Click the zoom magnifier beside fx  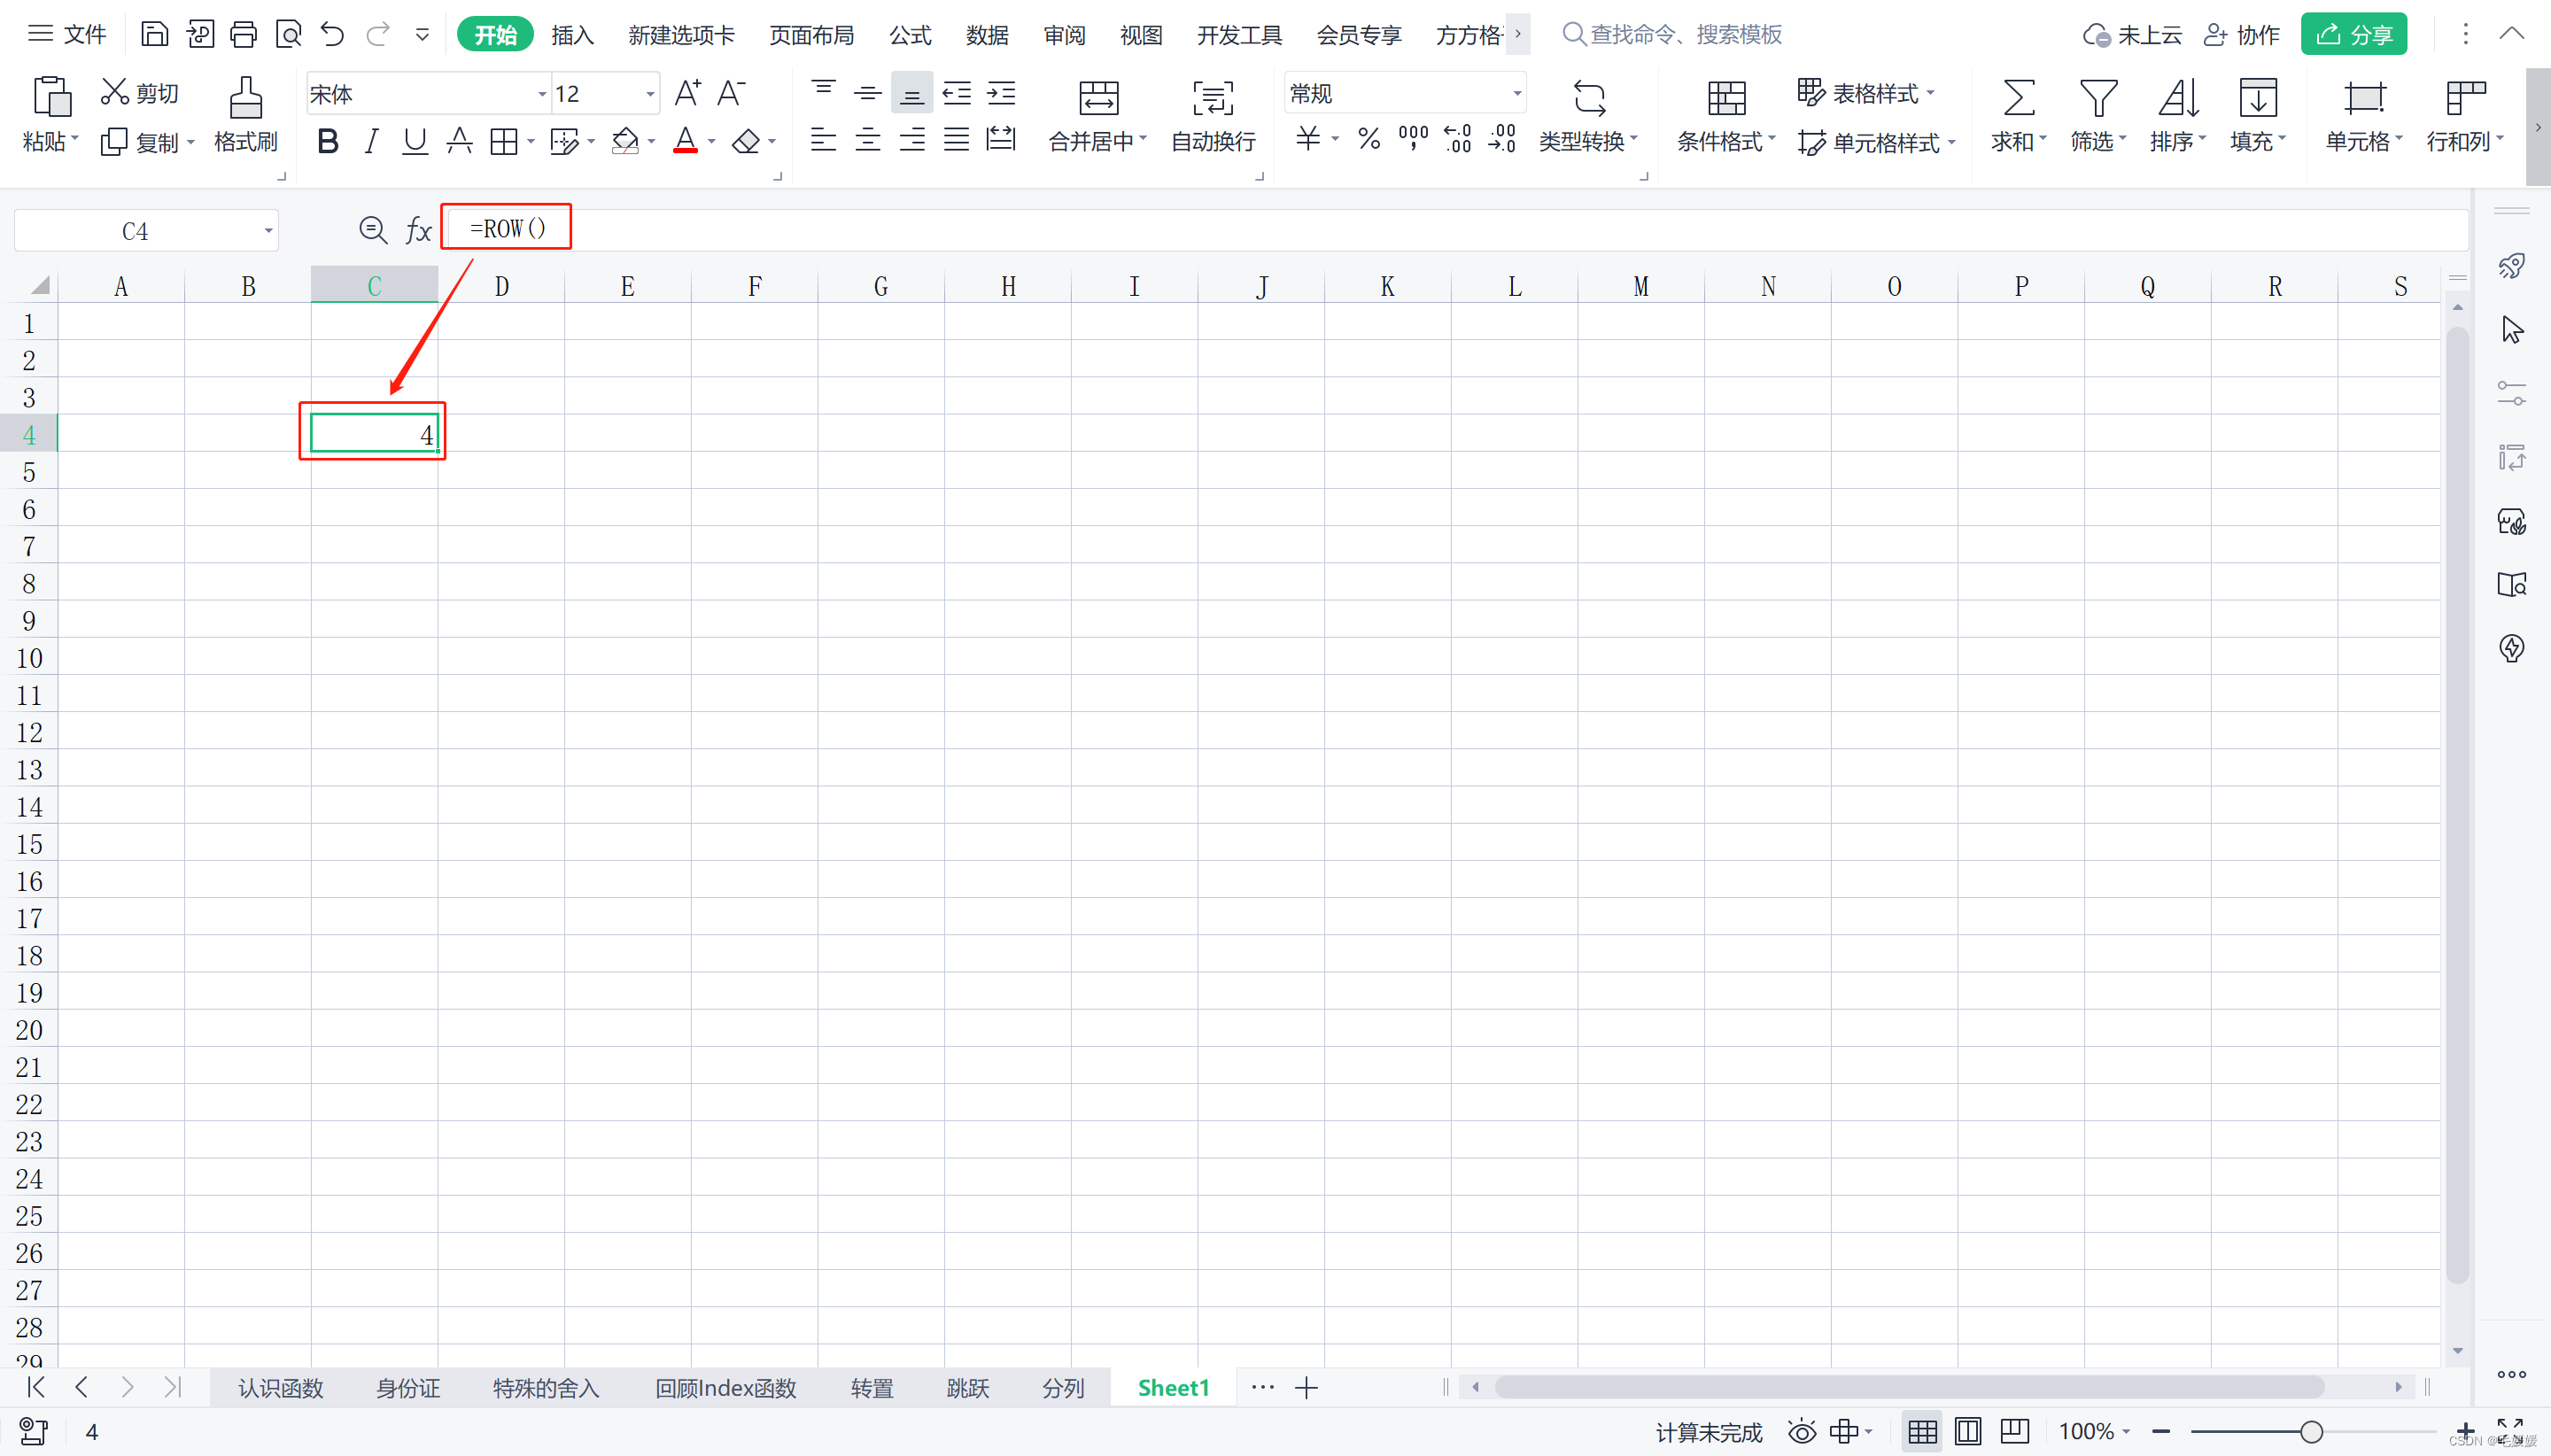[x=373, y=231]
